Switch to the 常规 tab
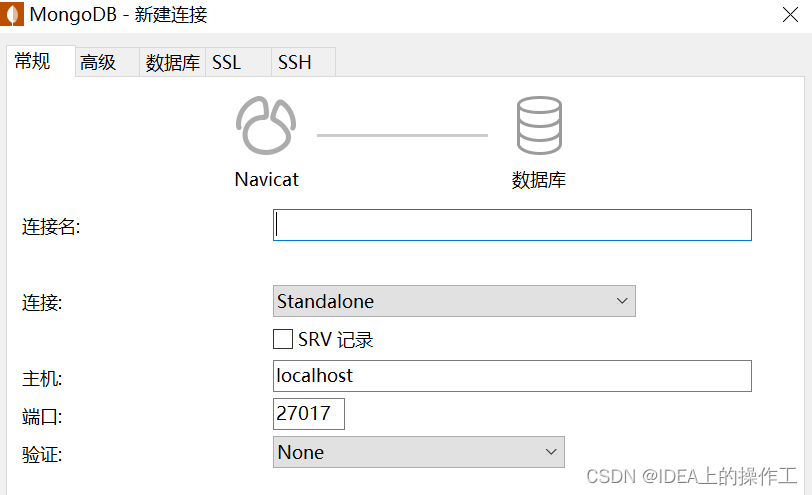Image resolution: width=812 pixels, height=495 pixels. (x=40, y=61)
